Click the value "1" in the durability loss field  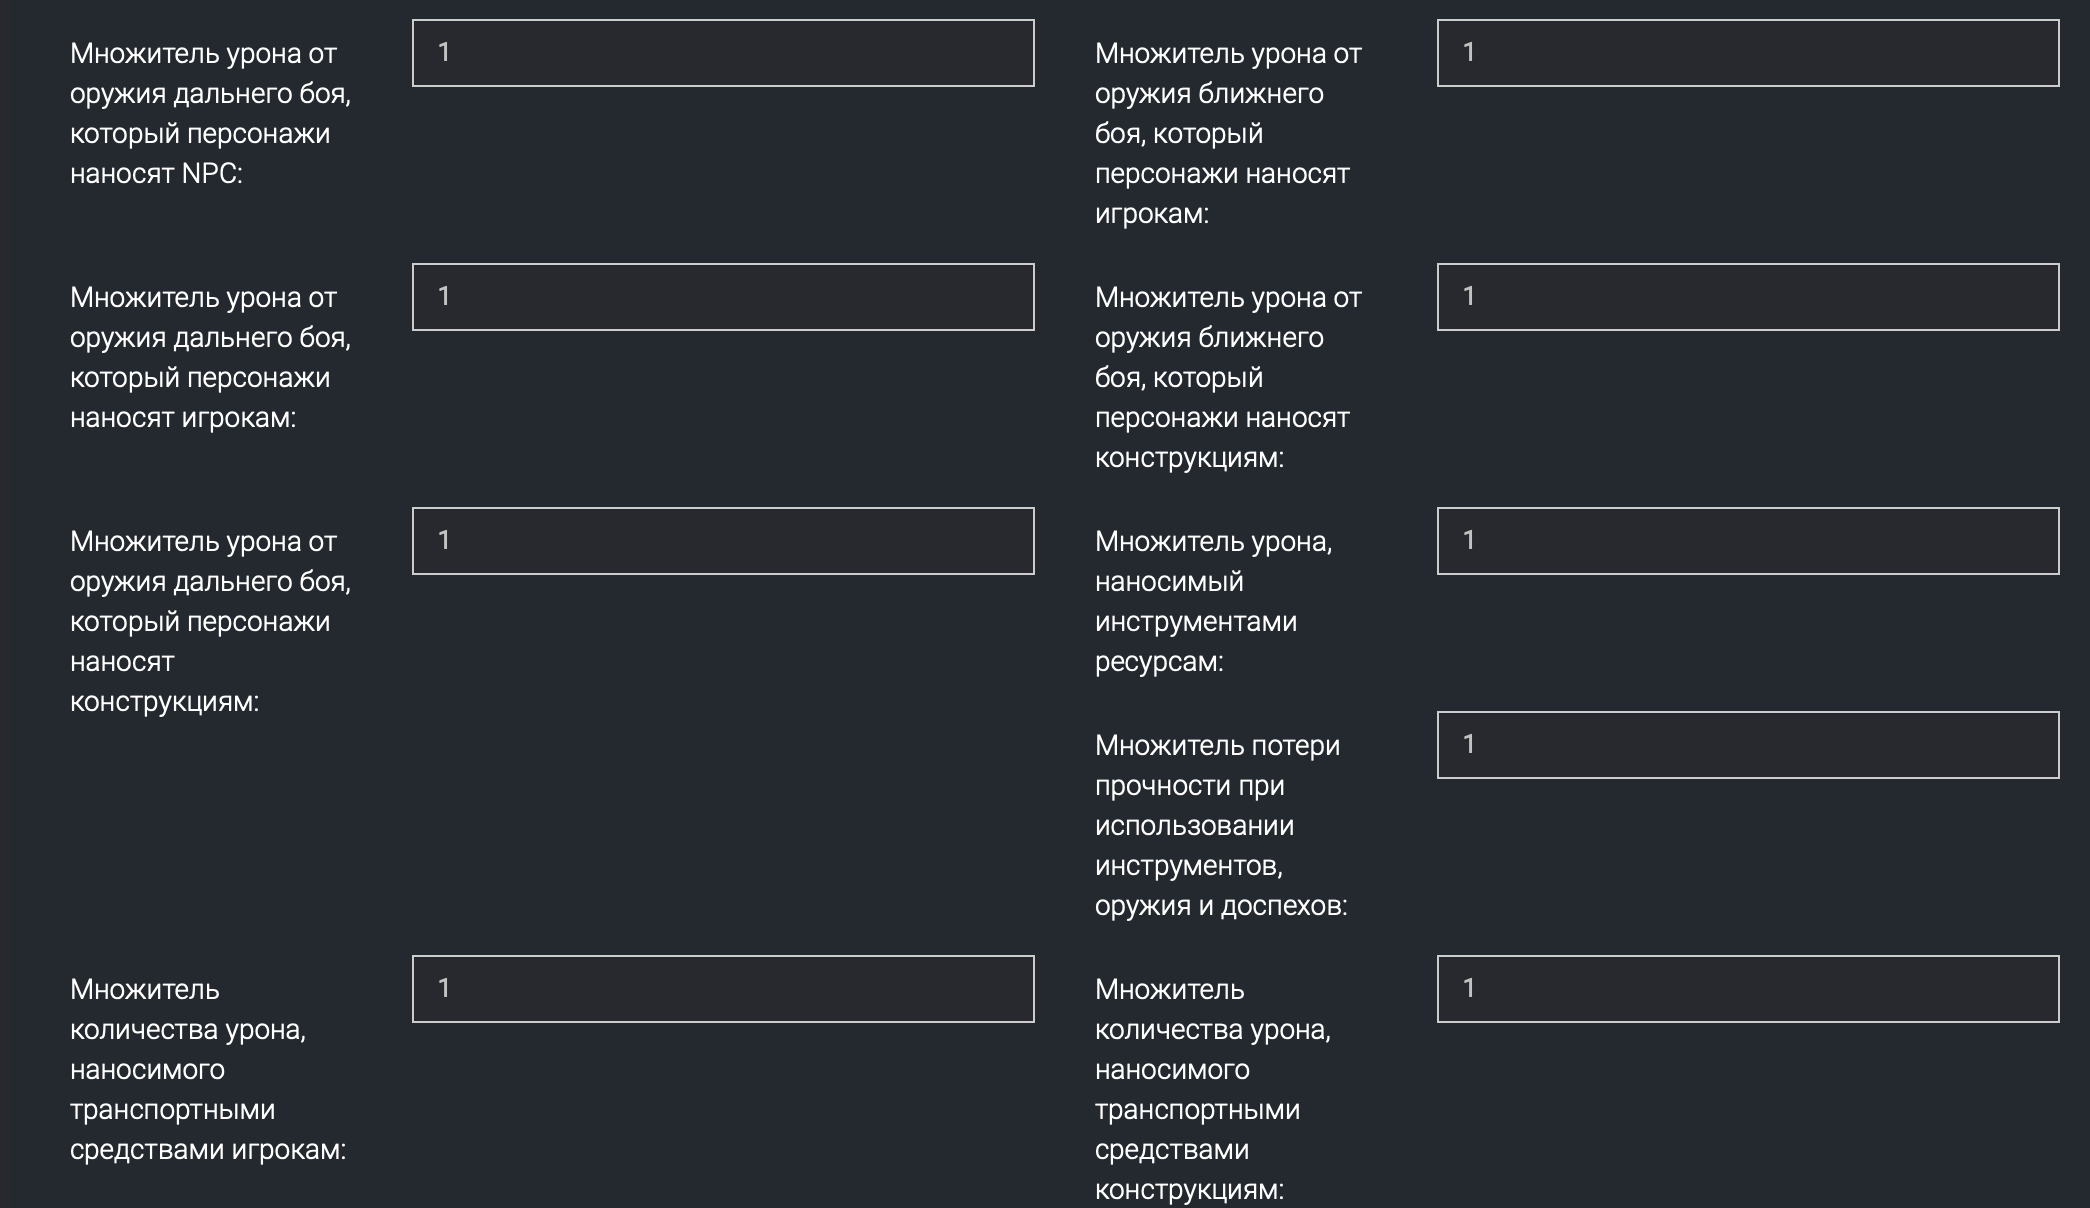[x=1469, y=744]
